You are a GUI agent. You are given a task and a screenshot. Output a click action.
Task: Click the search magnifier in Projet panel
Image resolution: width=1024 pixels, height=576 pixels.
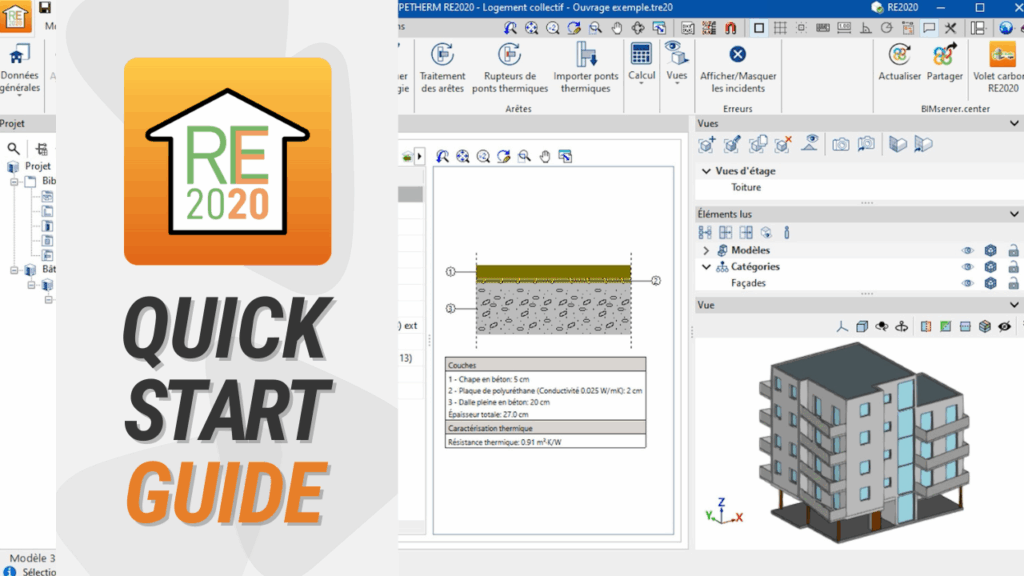tap(14, 148)
